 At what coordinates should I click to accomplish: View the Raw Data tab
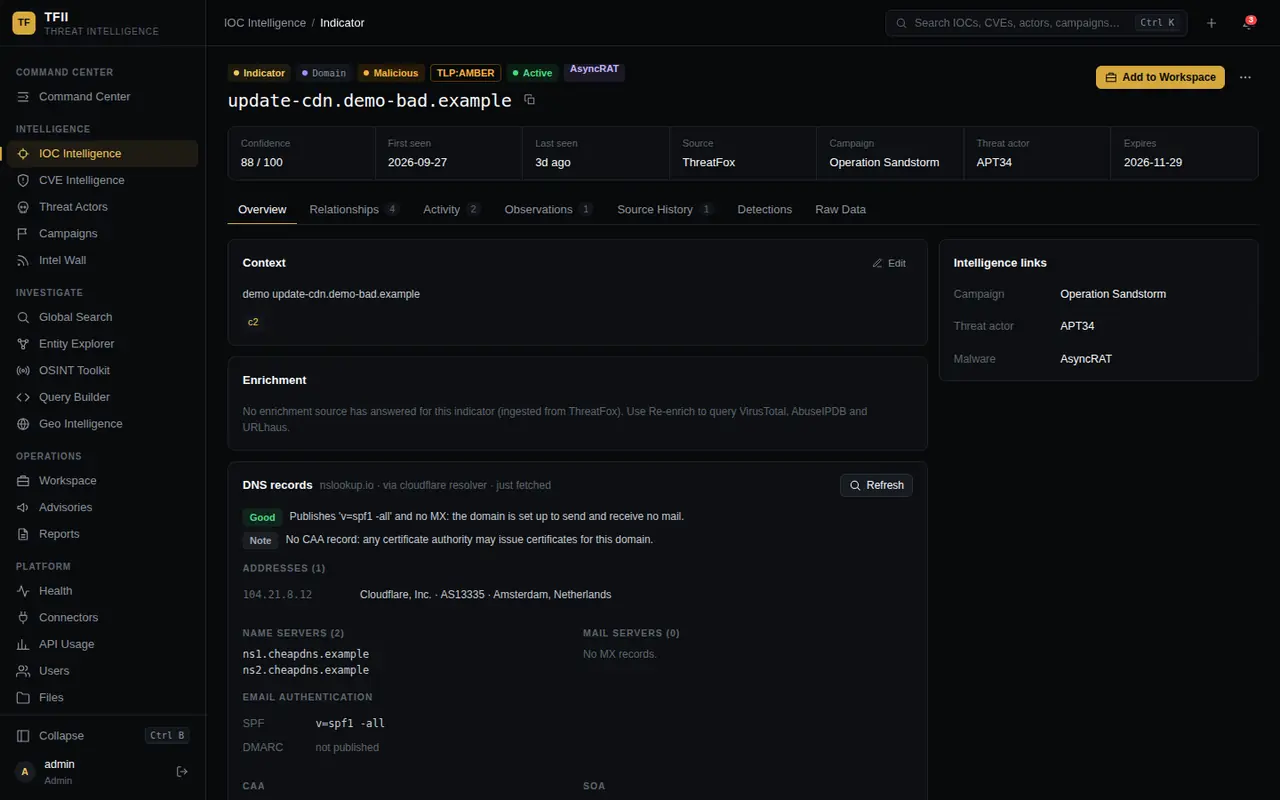coord(841,209)
